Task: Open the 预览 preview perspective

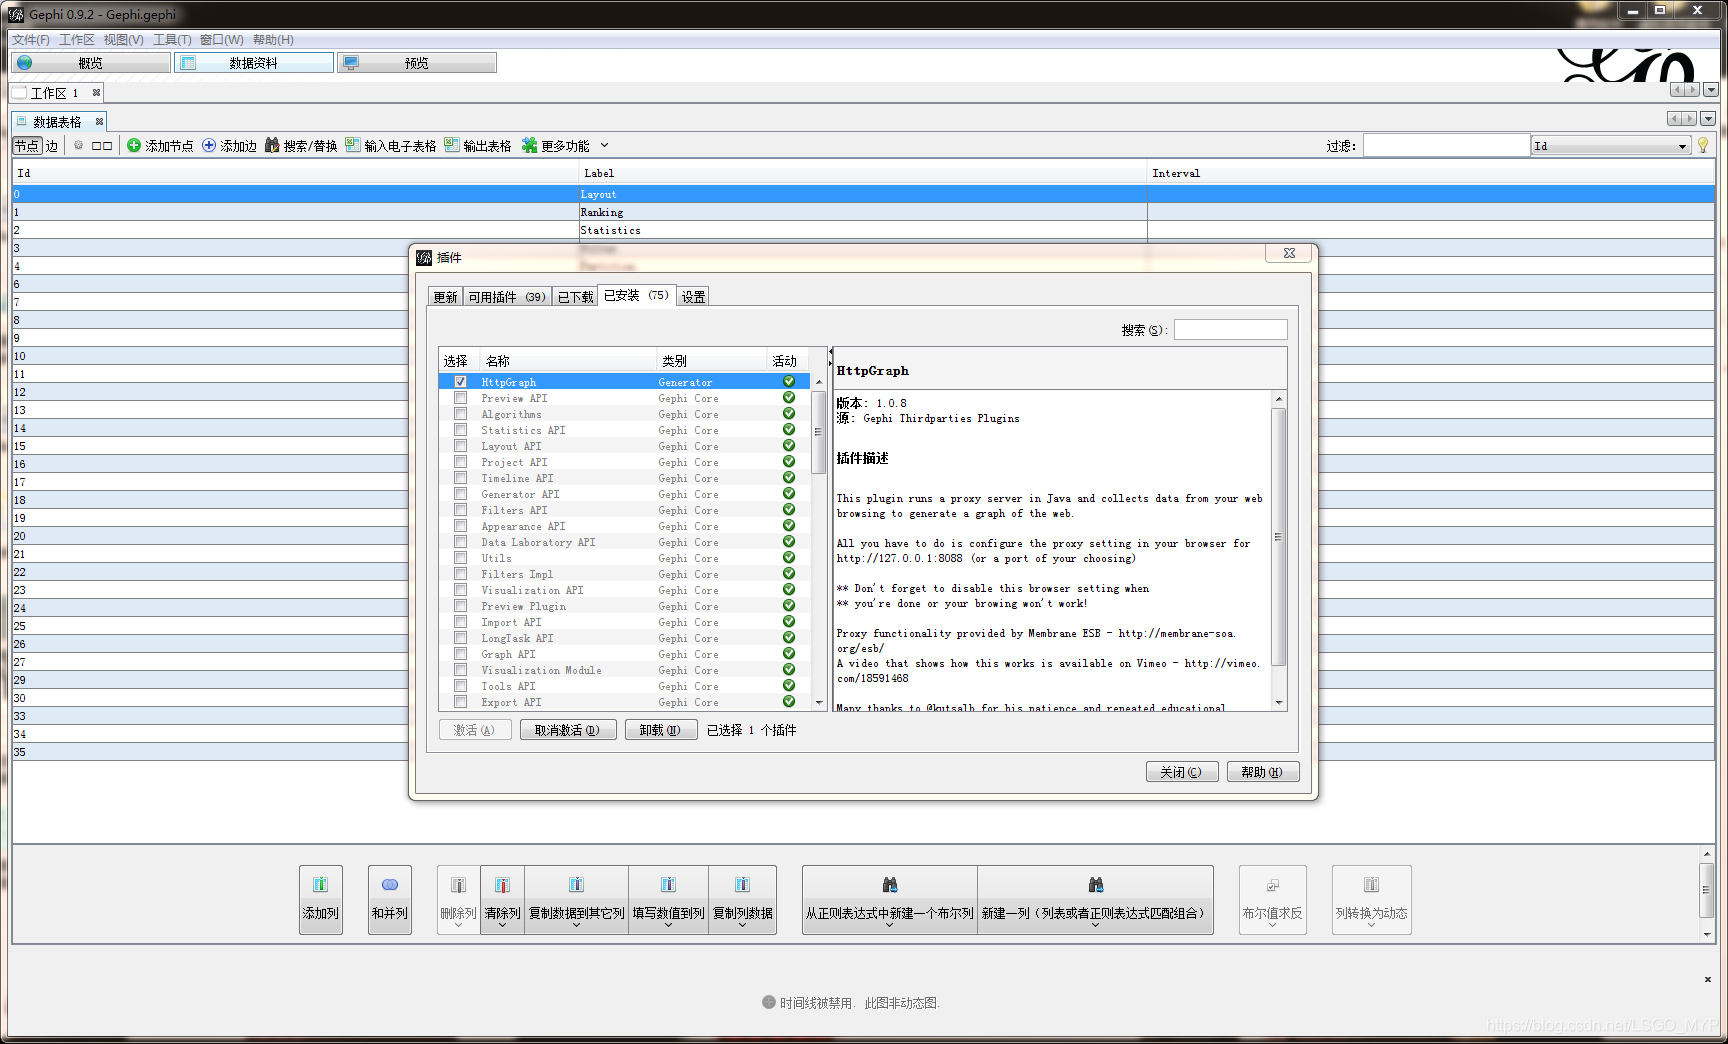Action: (416, 63)
